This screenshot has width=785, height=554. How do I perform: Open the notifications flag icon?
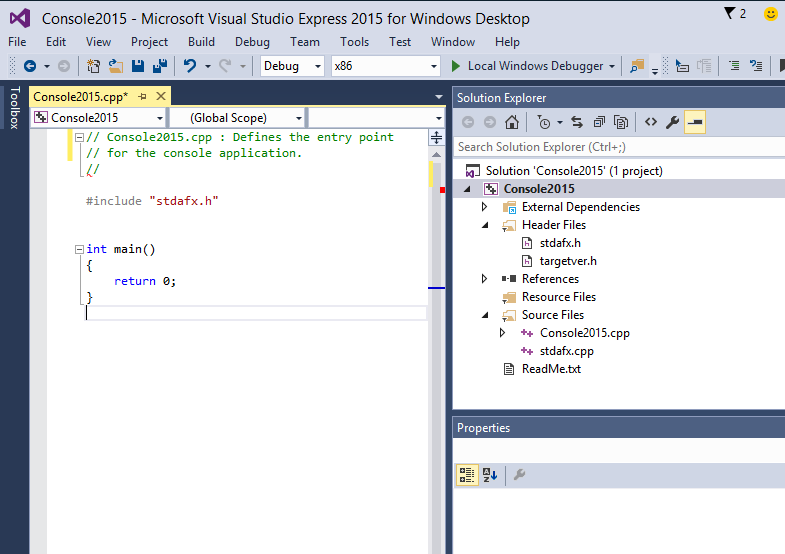730,13
